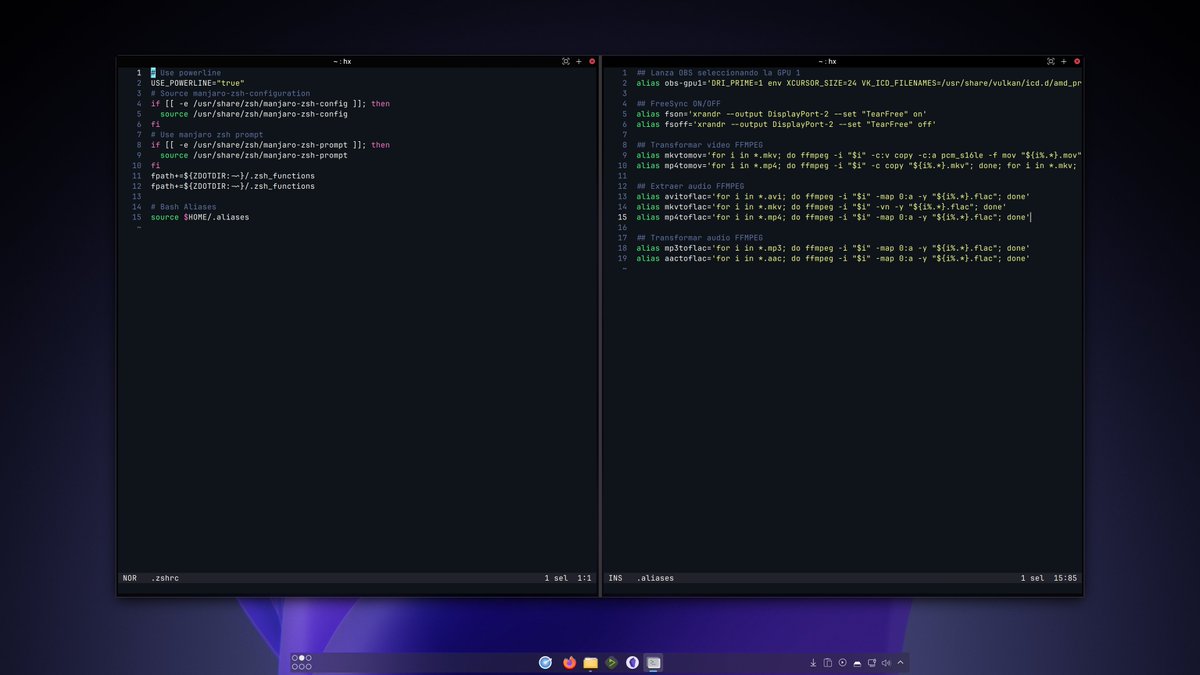This screenshot has height=675, width=1200.
Task: Click the '# Use manjaro zsh prompt' comment
Action: tap(207, 134)
